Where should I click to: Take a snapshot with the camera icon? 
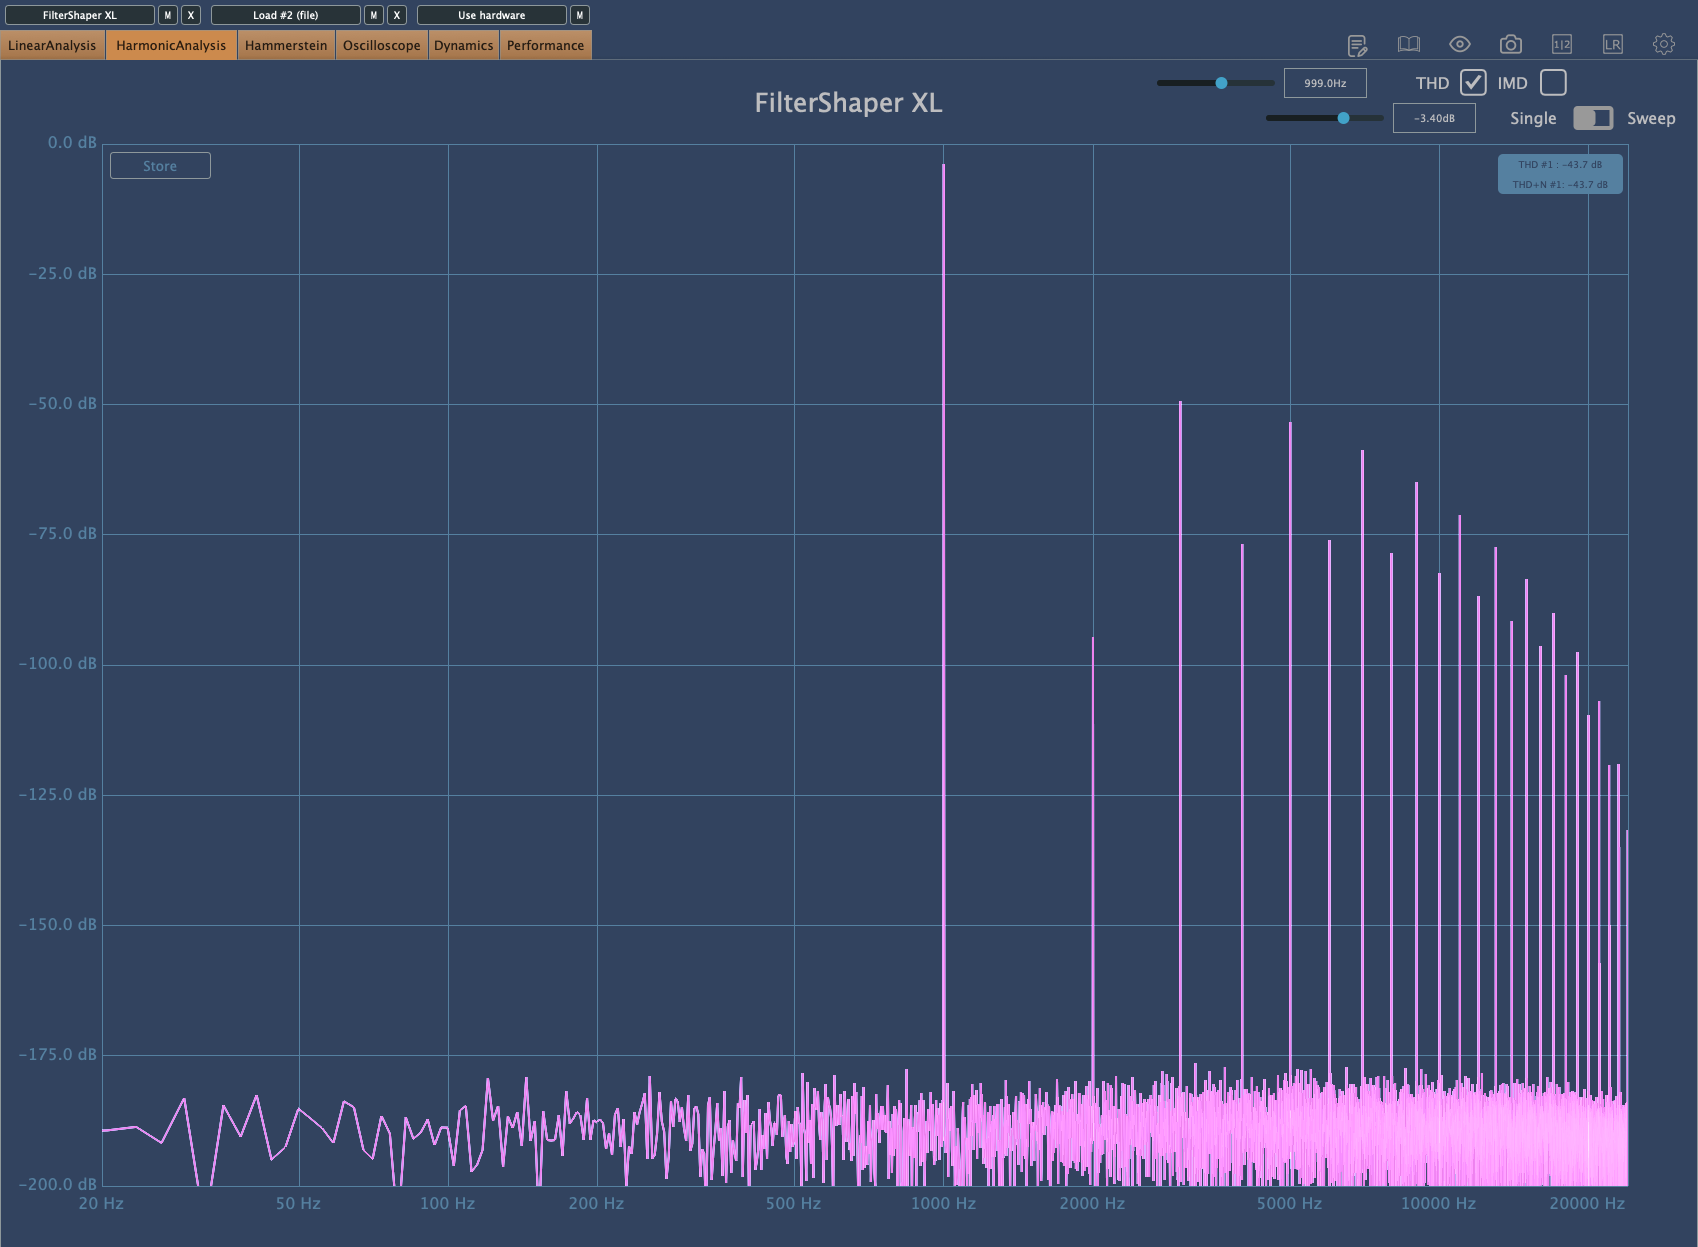tap(1511, 44)
